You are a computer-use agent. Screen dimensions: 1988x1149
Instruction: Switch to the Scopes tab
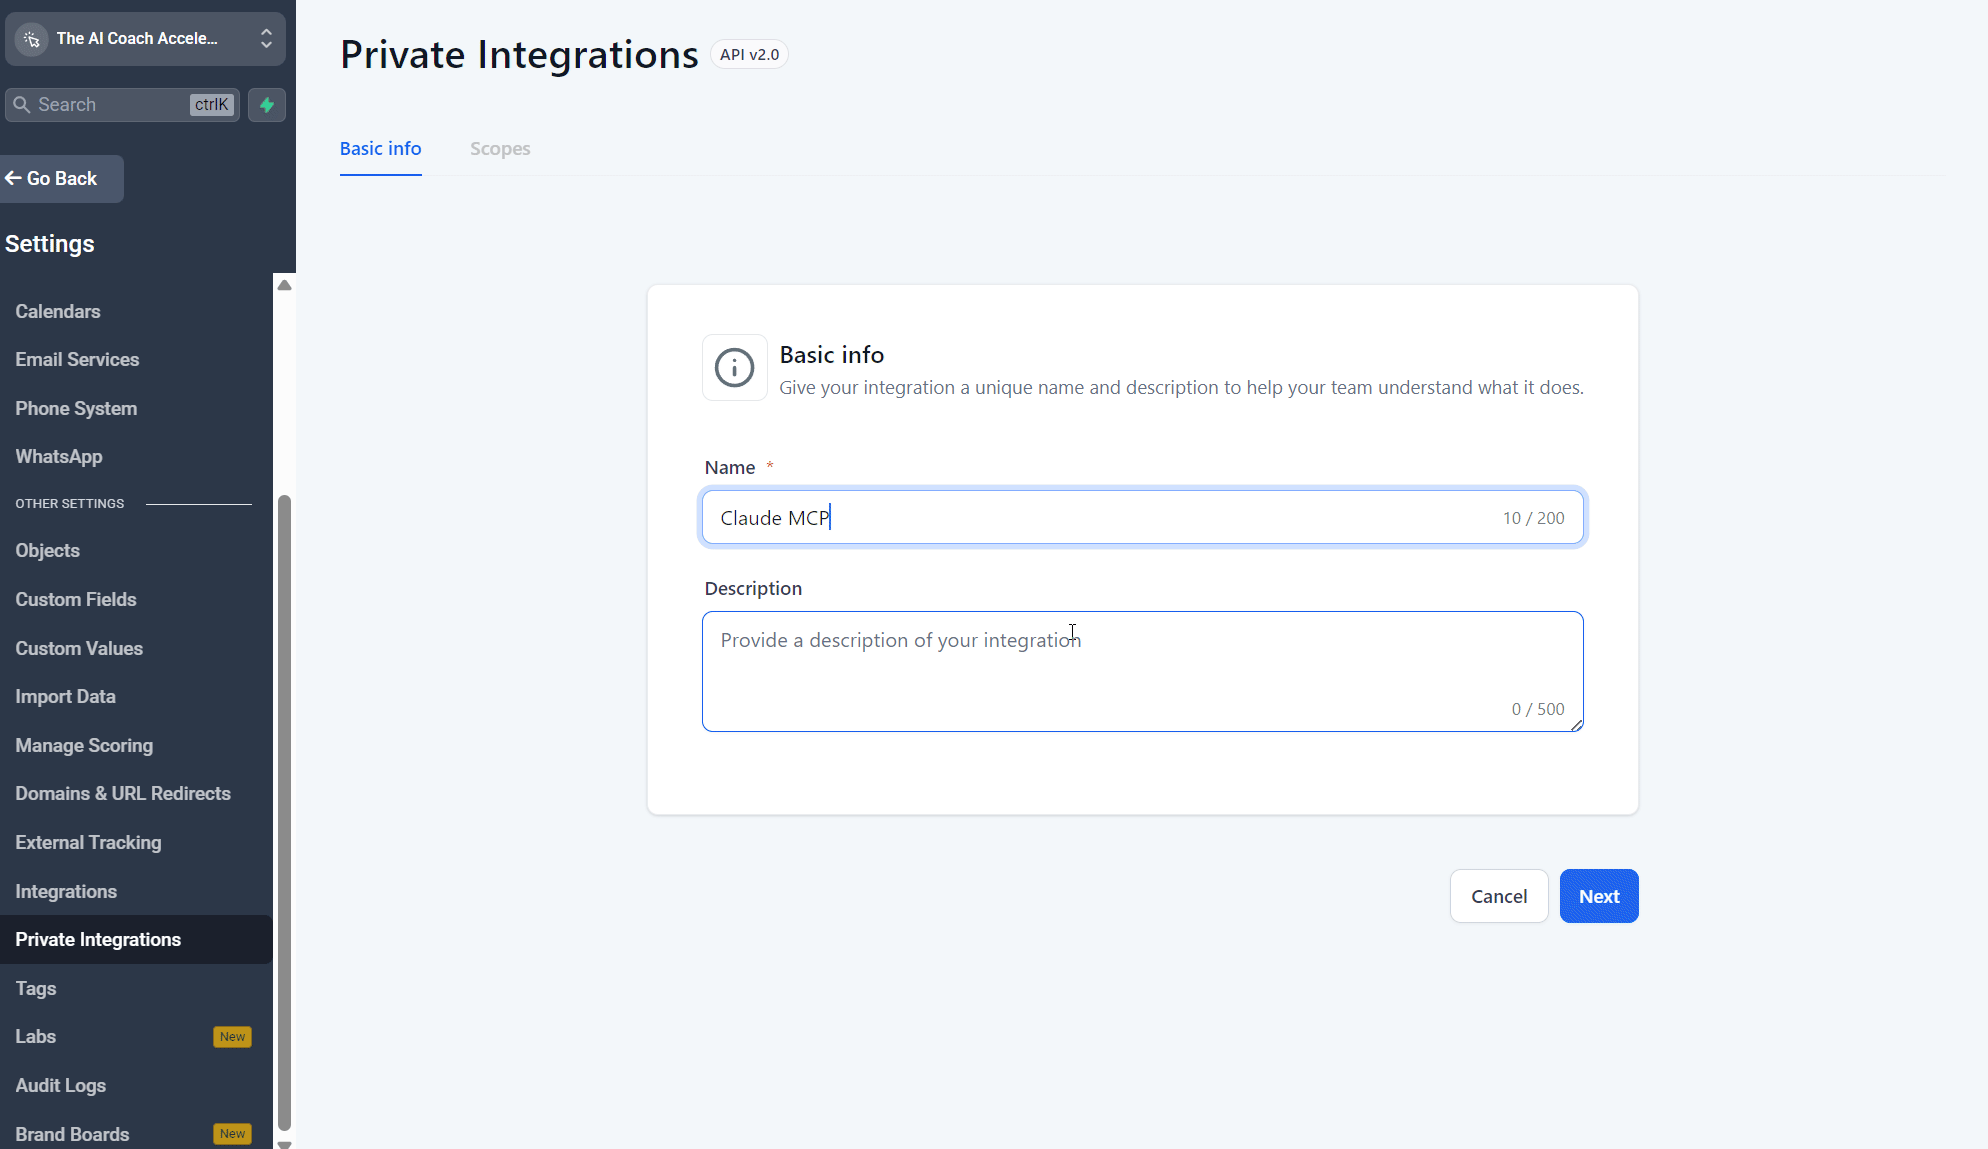500,149
